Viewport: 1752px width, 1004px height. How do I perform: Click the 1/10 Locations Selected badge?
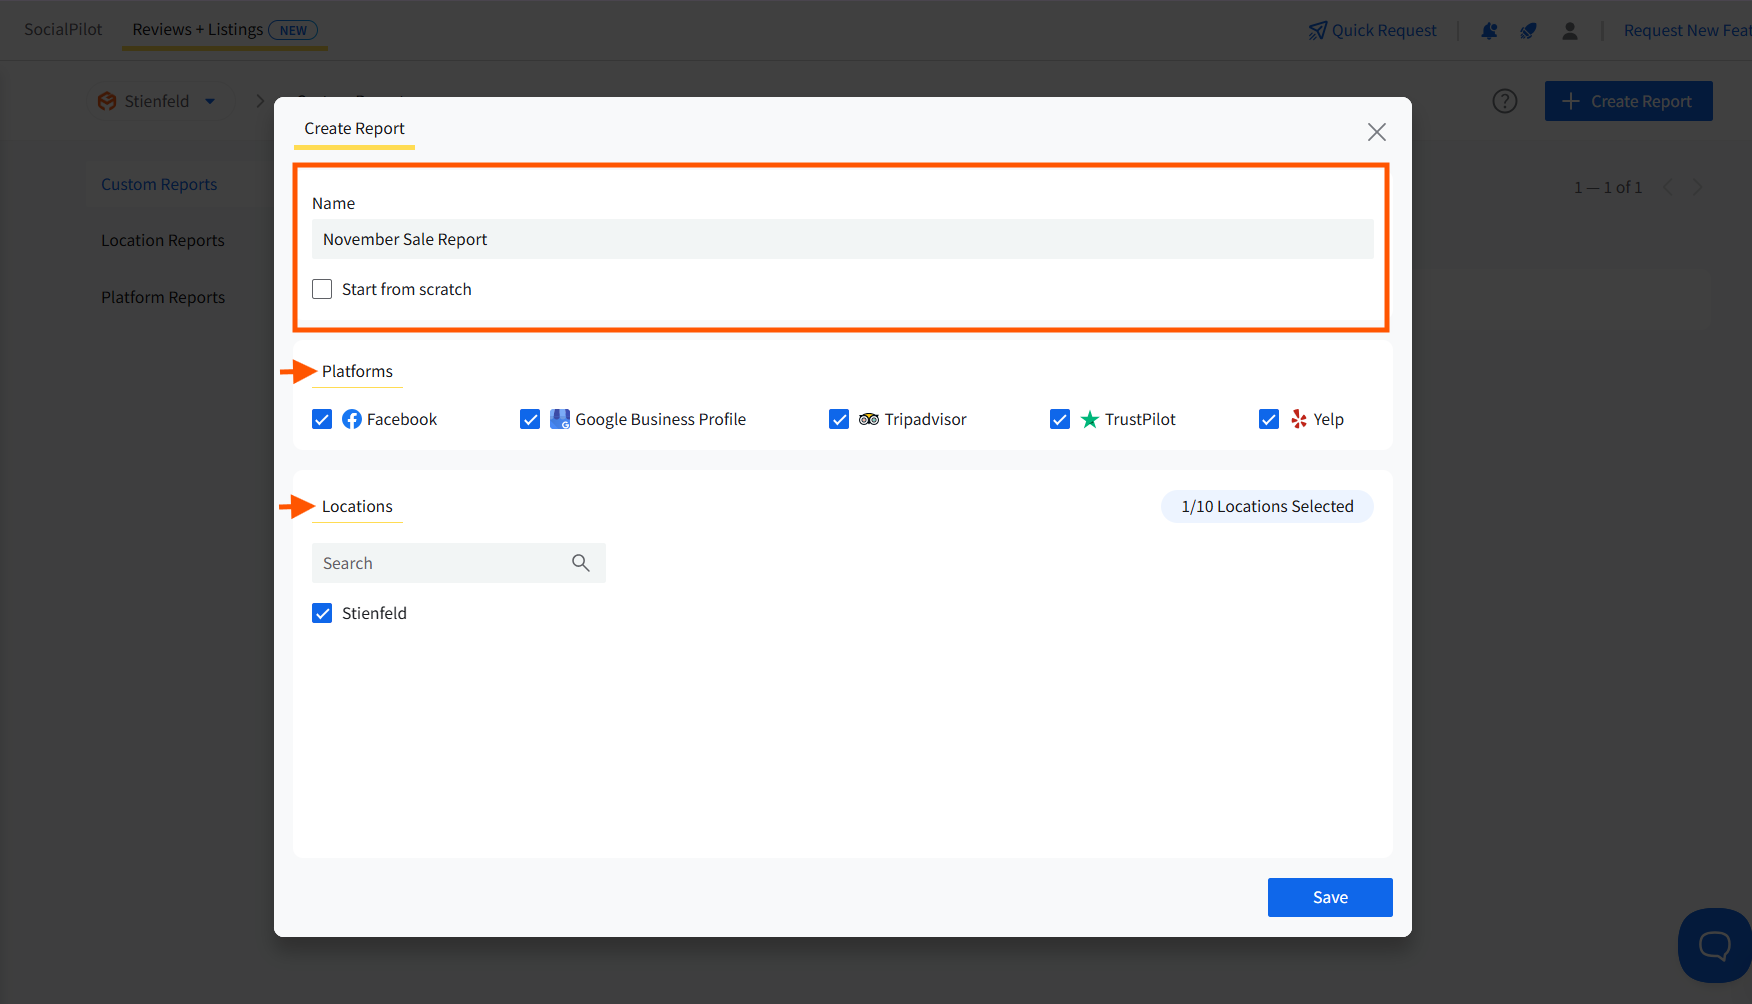pyautogui.click(x=1267, y=506)
